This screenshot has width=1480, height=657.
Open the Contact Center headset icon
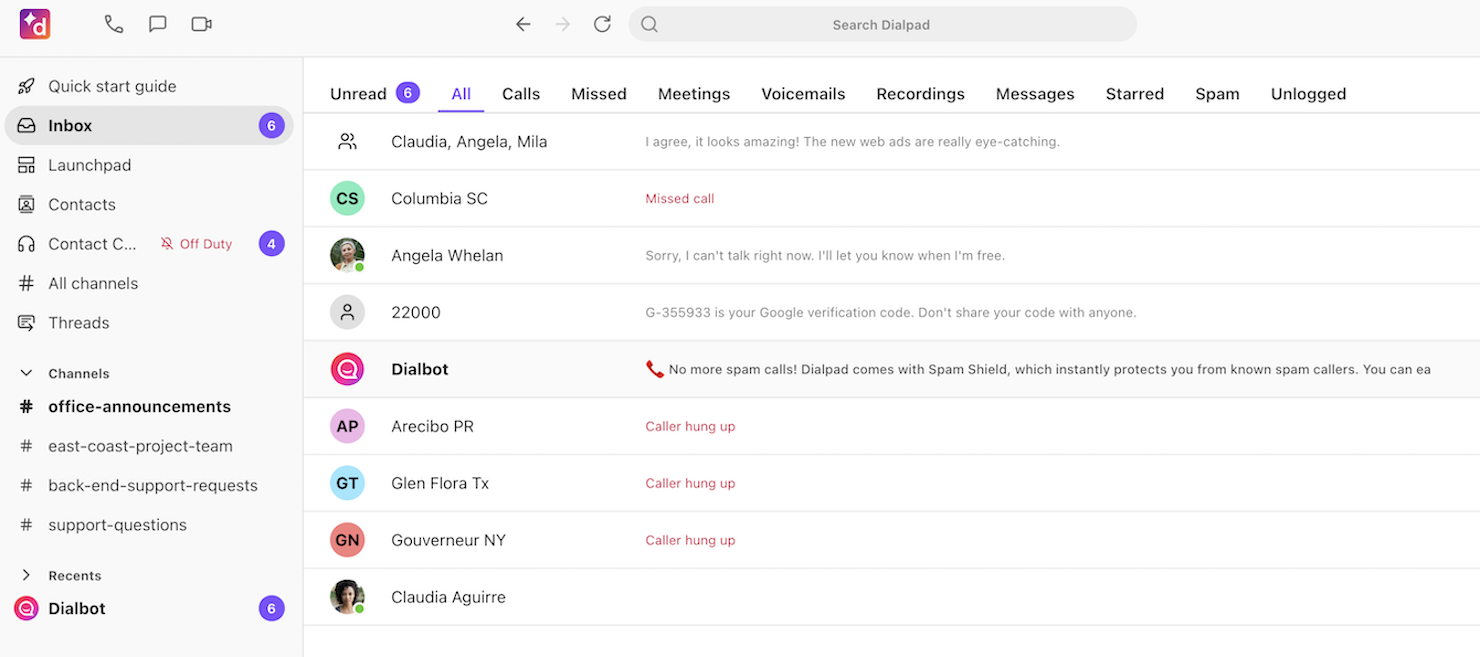[x=27, y=243]
